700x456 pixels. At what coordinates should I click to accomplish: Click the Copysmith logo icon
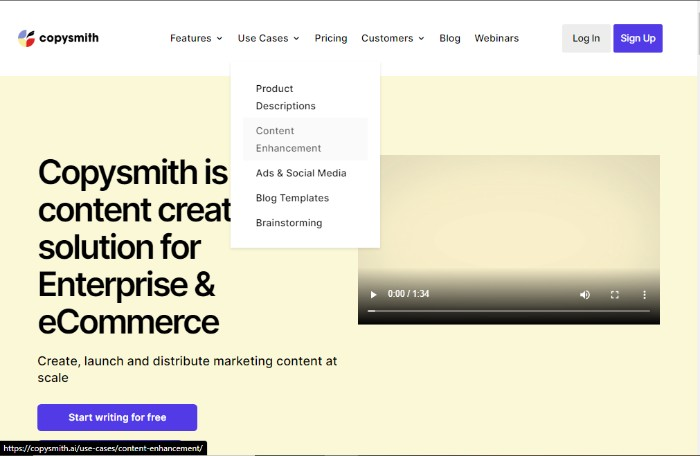point(26,38)
